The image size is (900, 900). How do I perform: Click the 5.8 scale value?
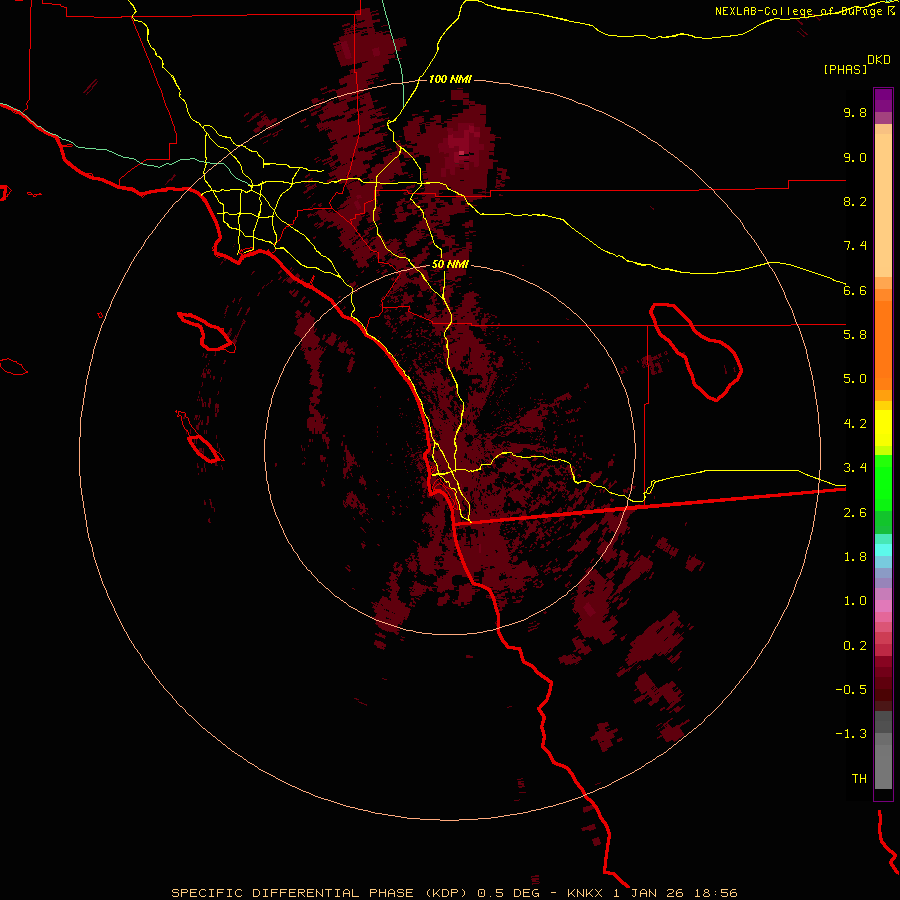click(855, 335)
